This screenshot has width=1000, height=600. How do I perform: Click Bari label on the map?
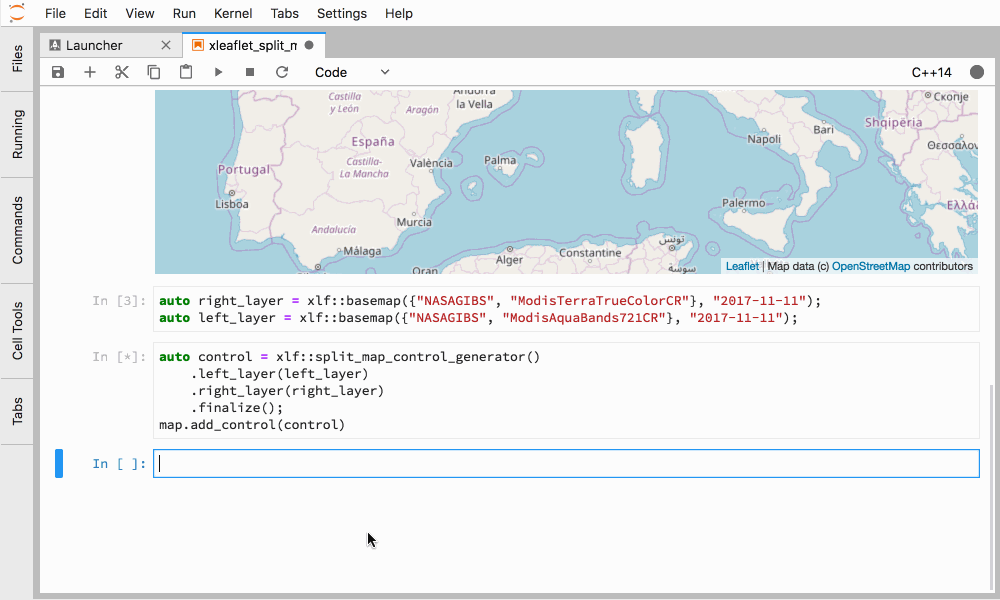click(823, 129)
